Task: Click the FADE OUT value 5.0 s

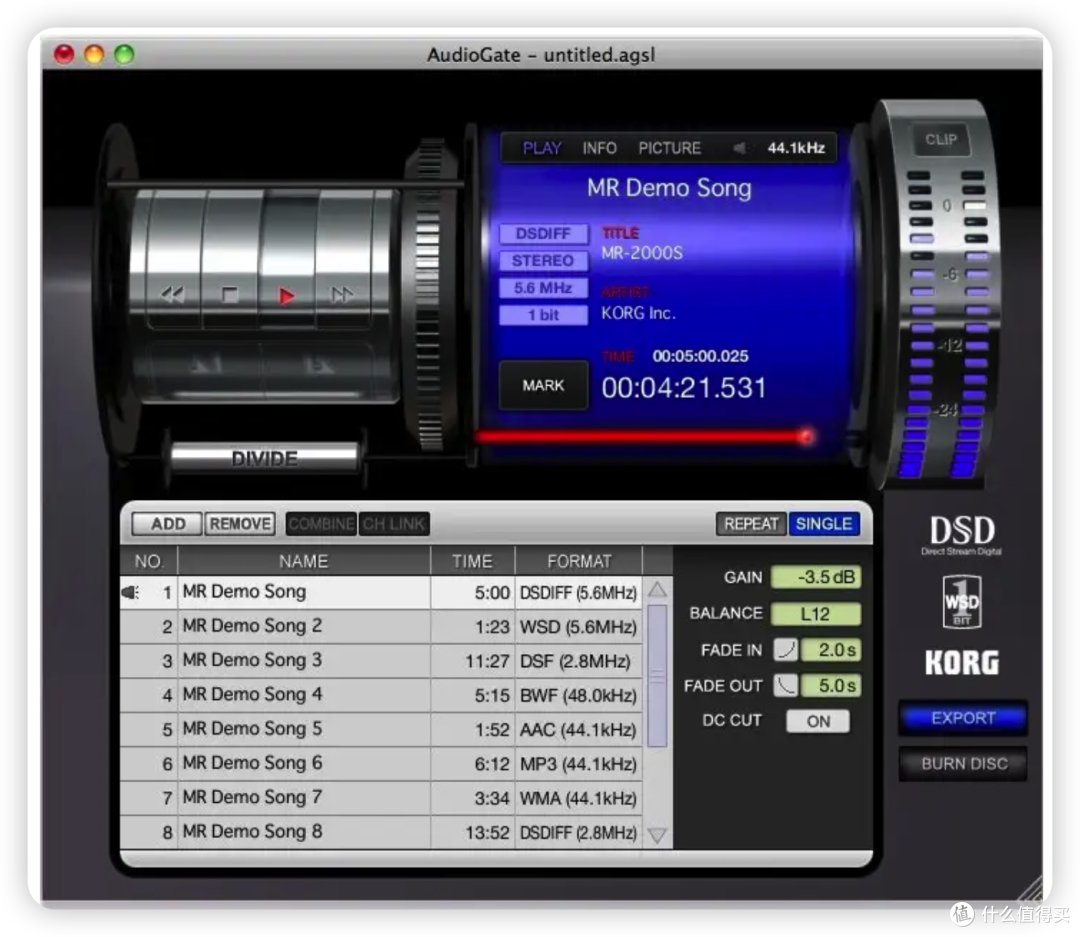Action: coord(831,686)
